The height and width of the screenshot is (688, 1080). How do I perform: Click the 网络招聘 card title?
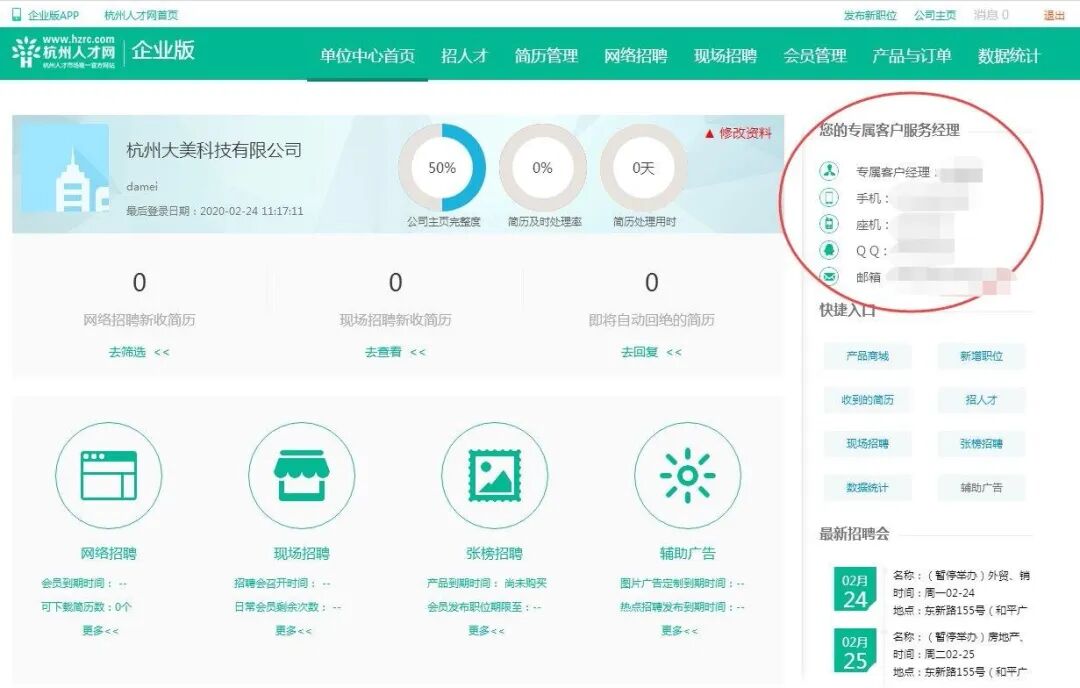[x=109, y=553]
